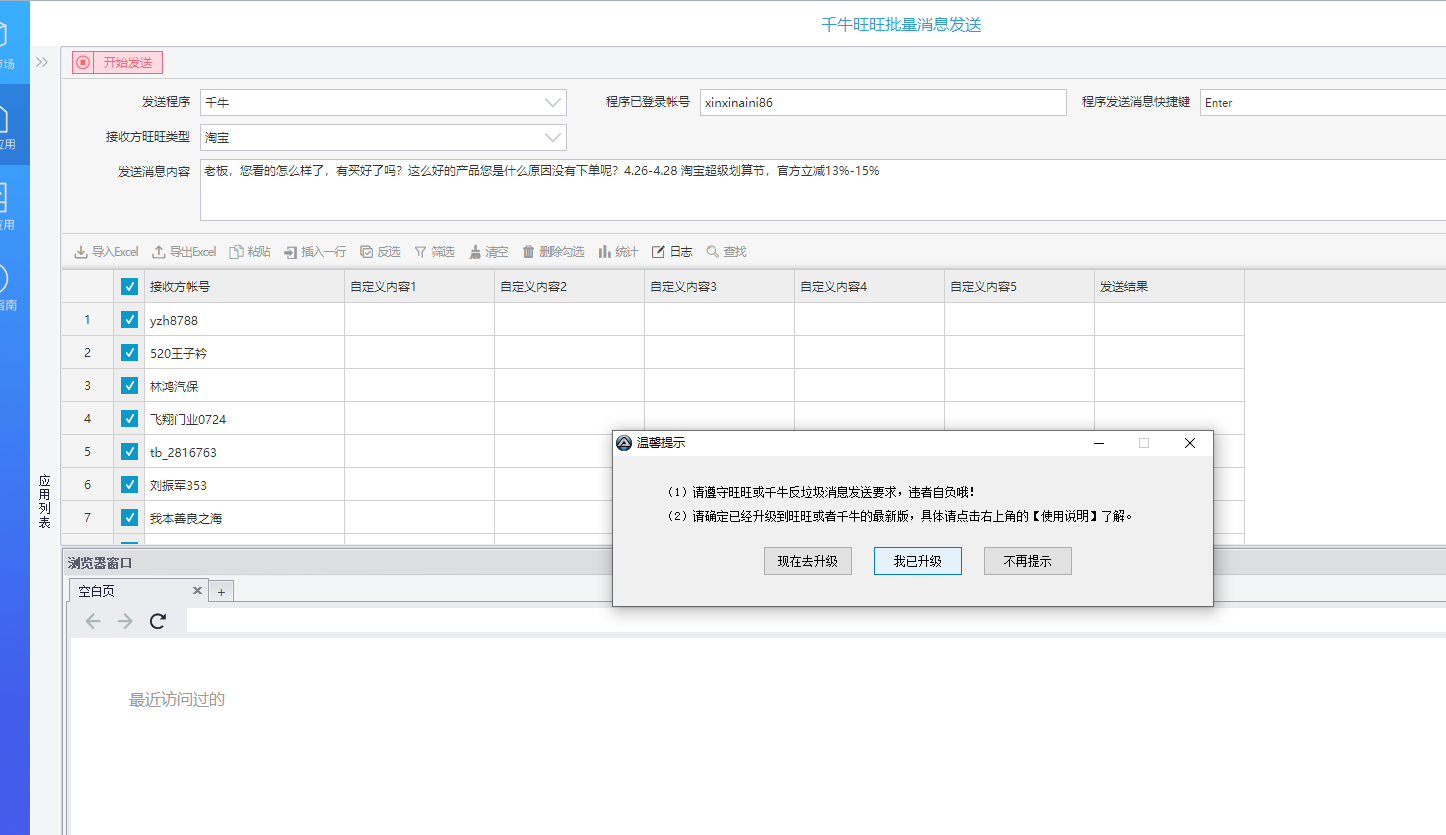Uncheck the checkbox for 林鸿汽保
Image resolution: width=1446 pixels, height=835 pixels.
tap(129, 386)
